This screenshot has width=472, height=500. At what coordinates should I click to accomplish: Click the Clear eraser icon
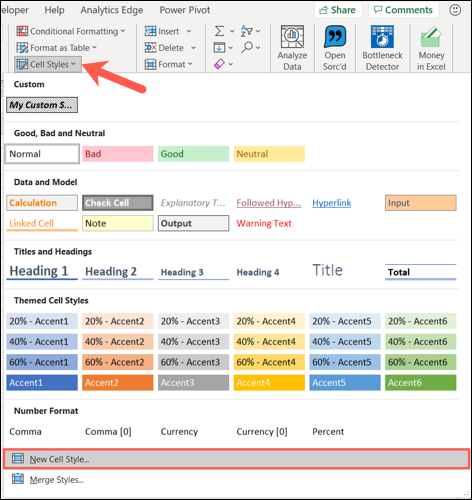pyautogui.click(x=219, y=64)
